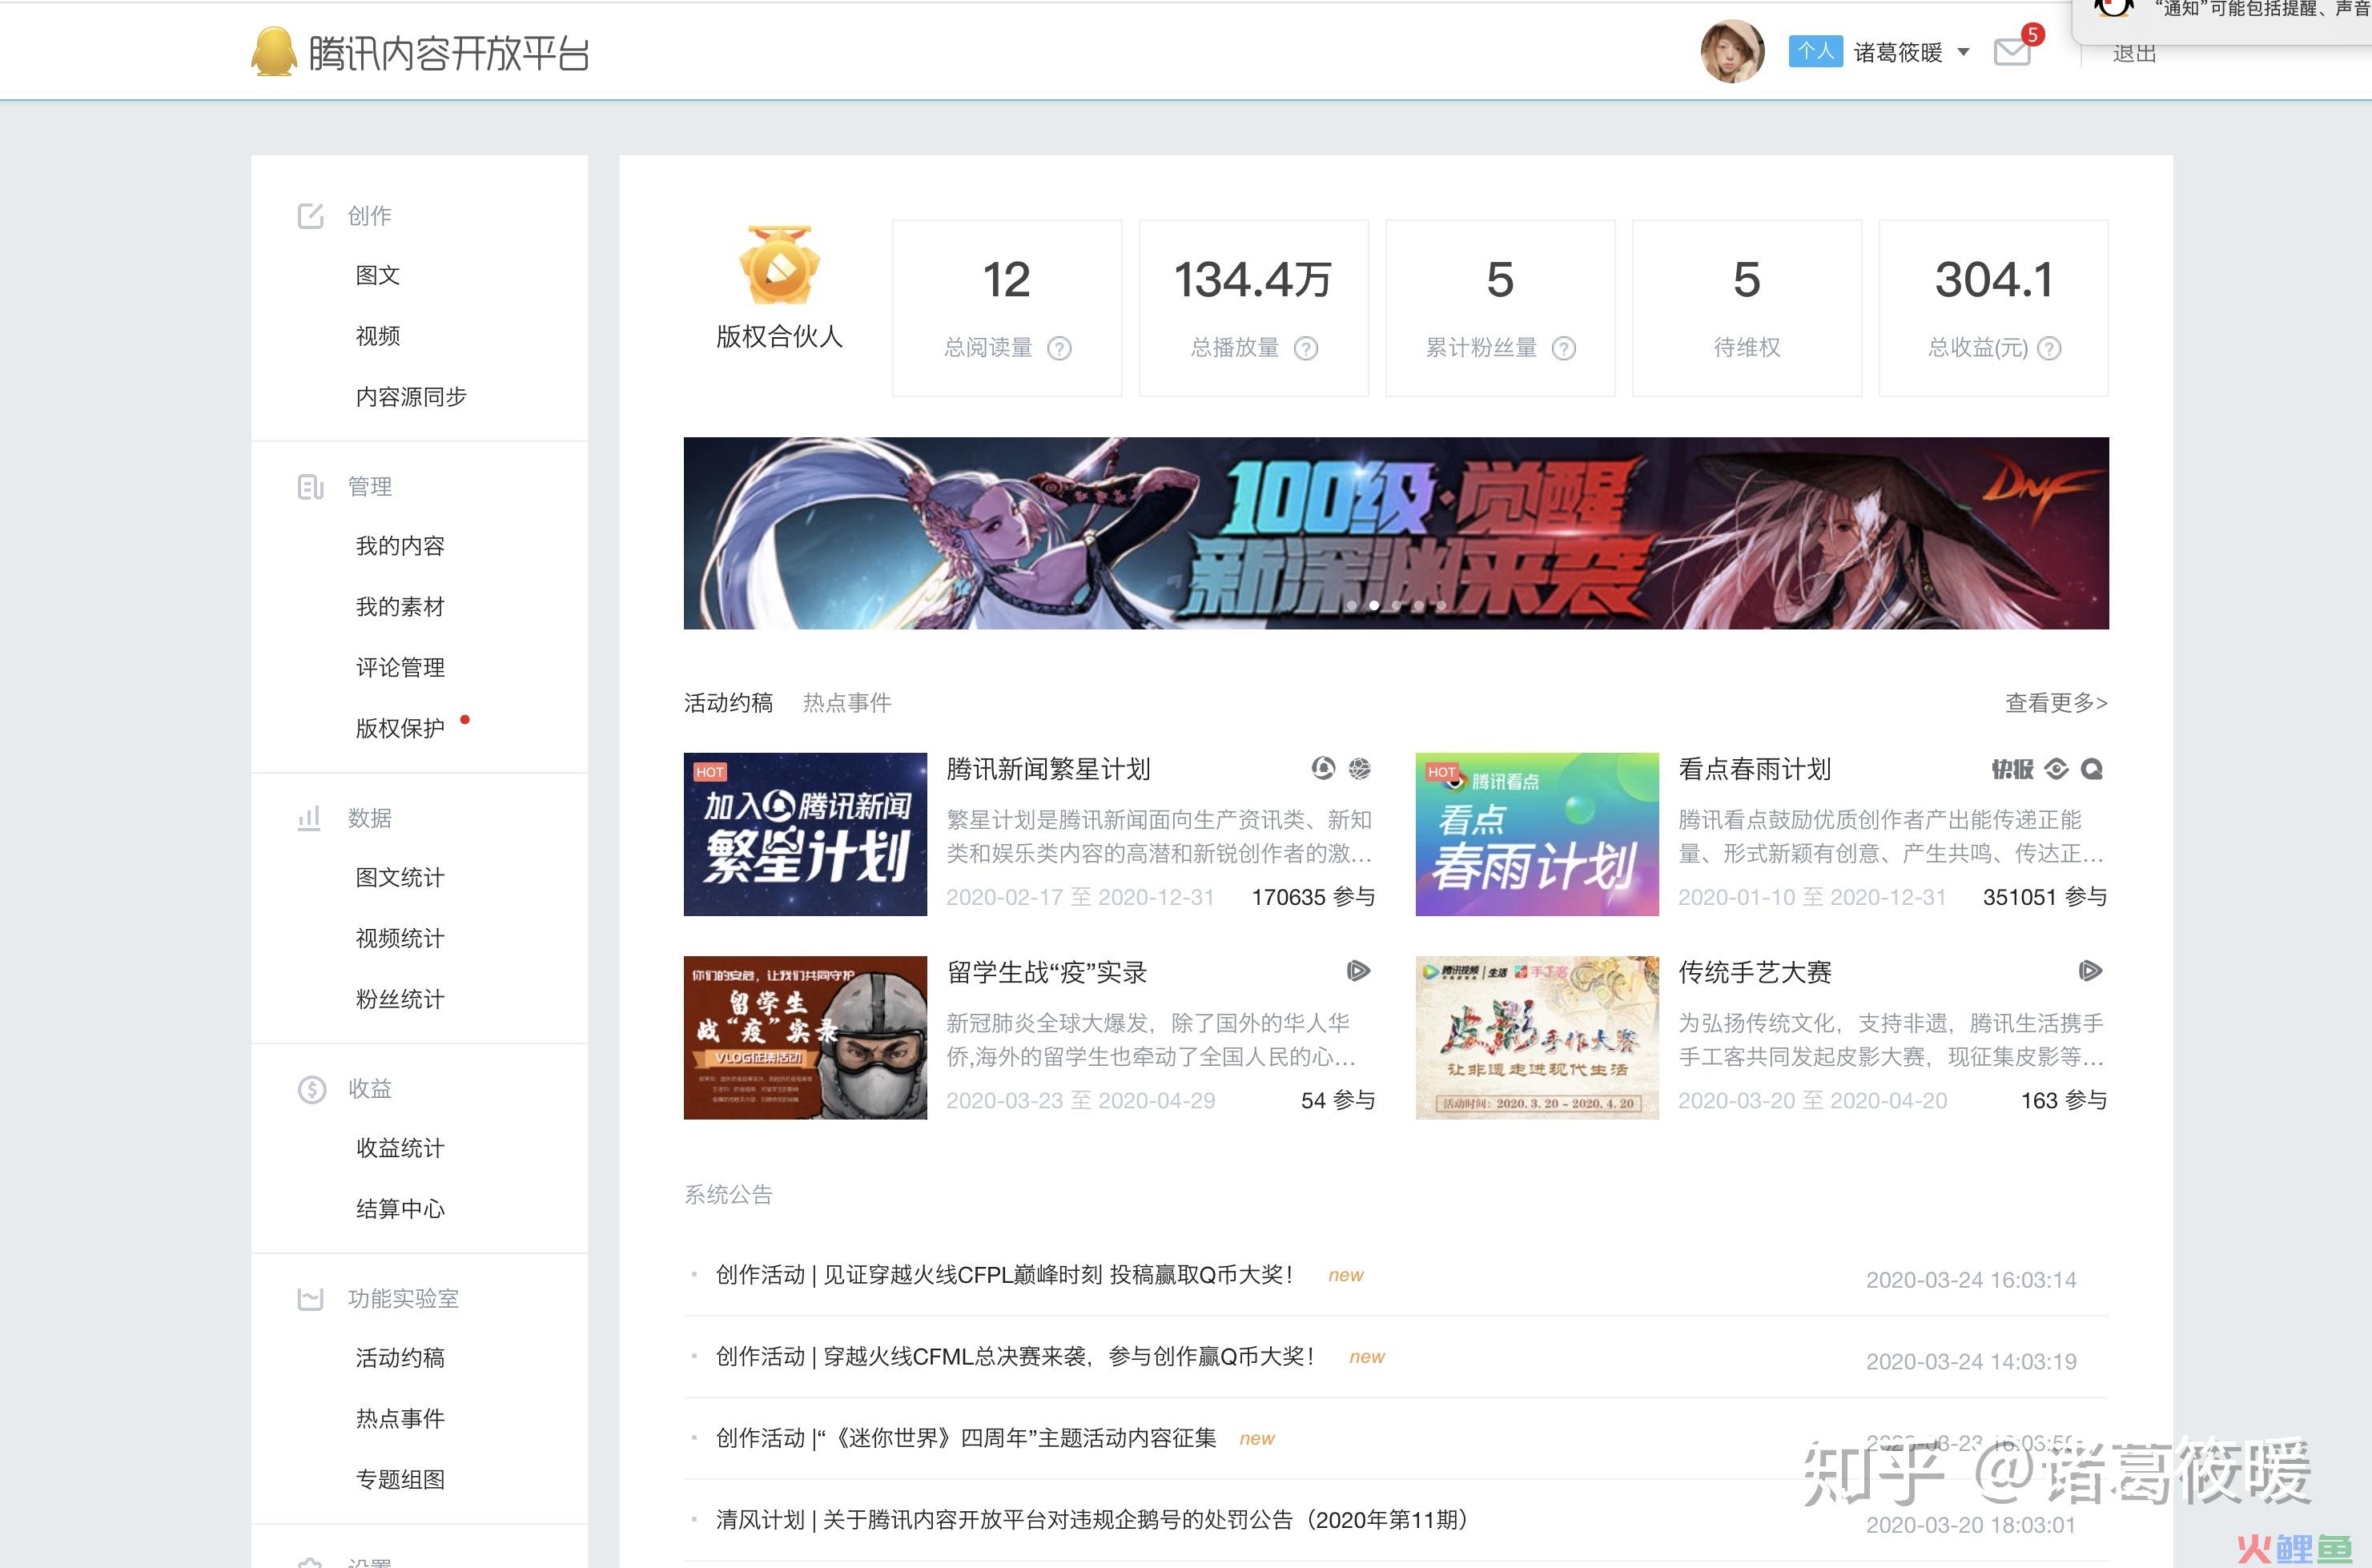The height and width of the screenshot is (1568, 2372).
Task: Open 内容源同步 in the sidebar
Action: 411,397
